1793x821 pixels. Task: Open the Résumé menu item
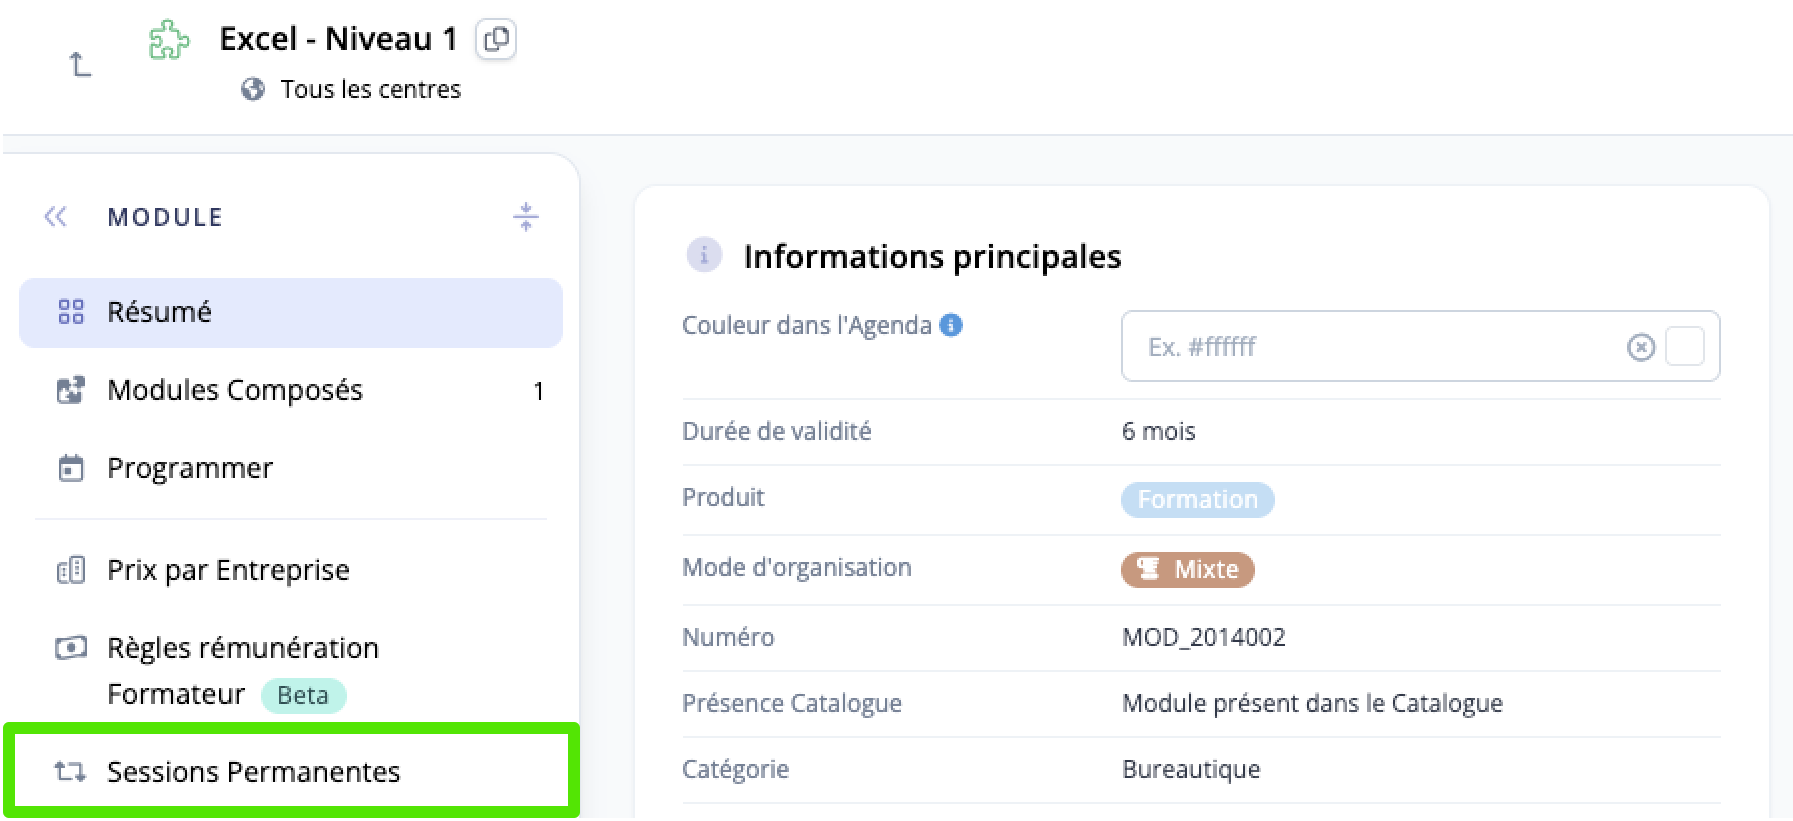coord(291,312)
